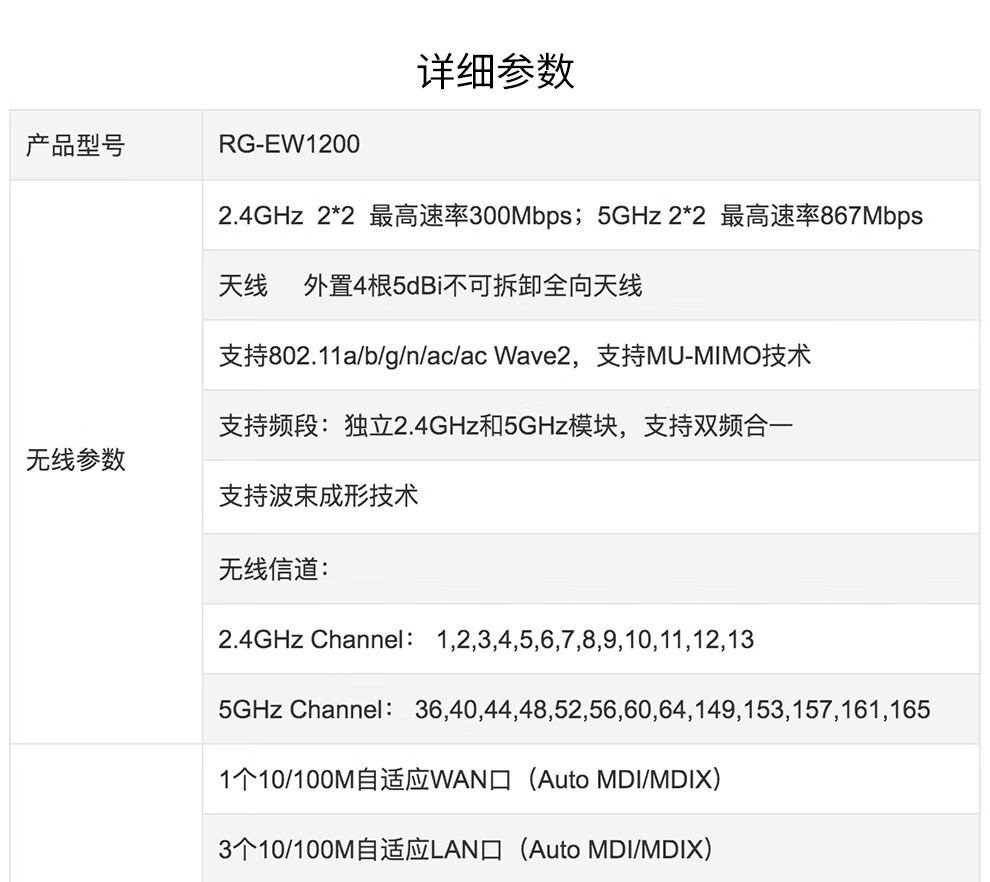Click the 详细参数 heading

point(495,72)
